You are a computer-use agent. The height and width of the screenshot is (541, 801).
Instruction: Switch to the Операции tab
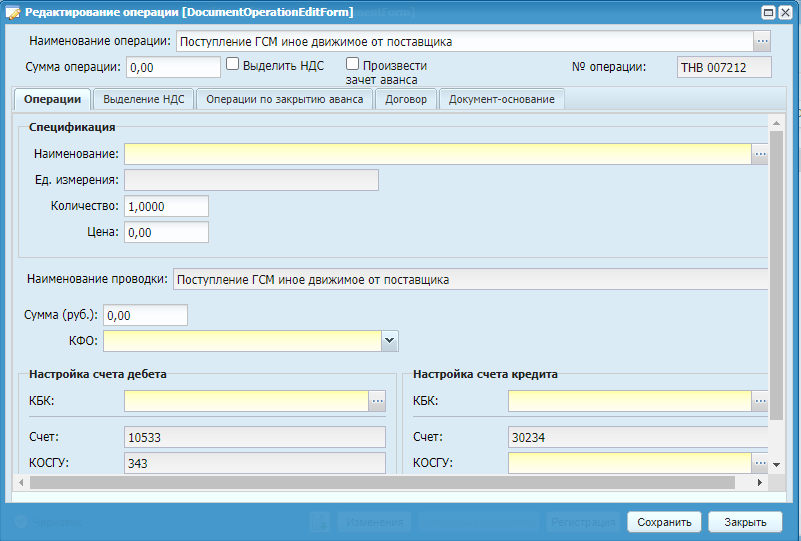(53, 99)
